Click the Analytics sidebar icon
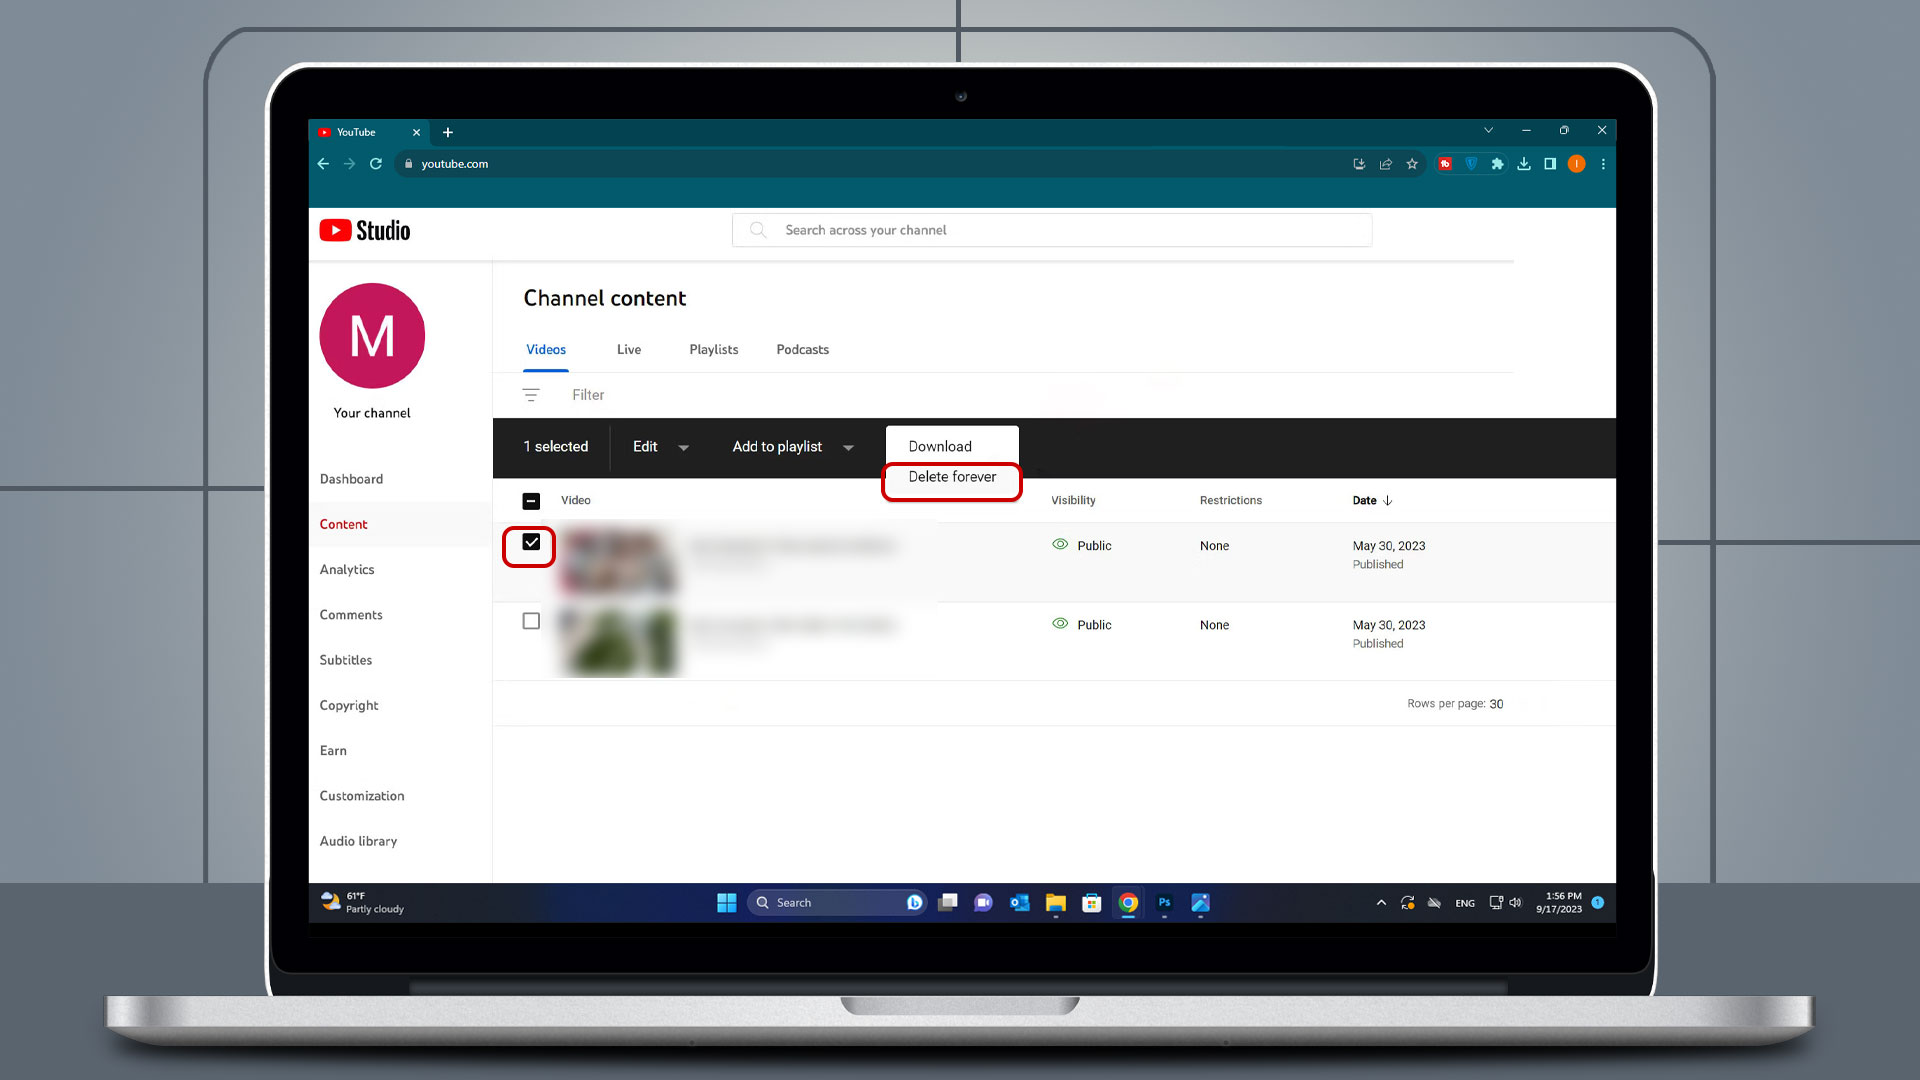The height and width of the screenshot is (1080, 1920). click(345, 568)
